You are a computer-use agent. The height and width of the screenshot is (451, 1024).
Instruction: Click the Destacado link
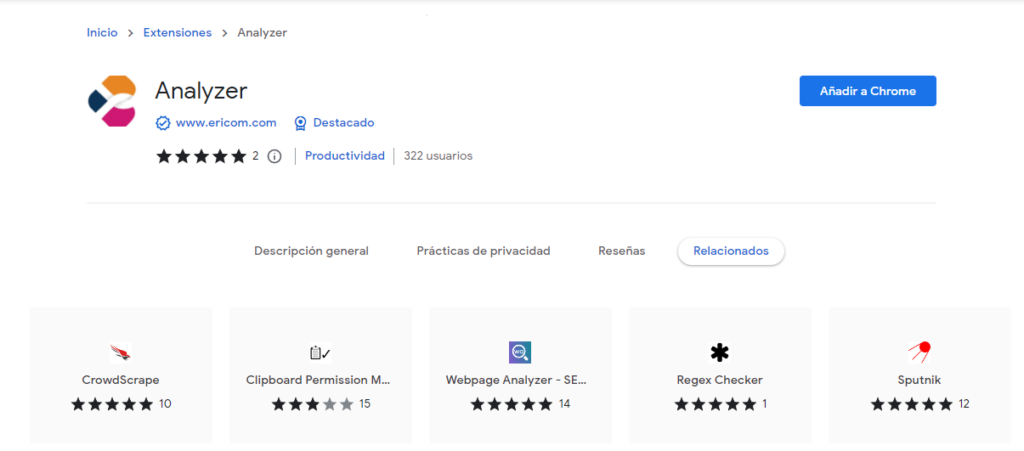pyautogui.click(x=344, y=123)
